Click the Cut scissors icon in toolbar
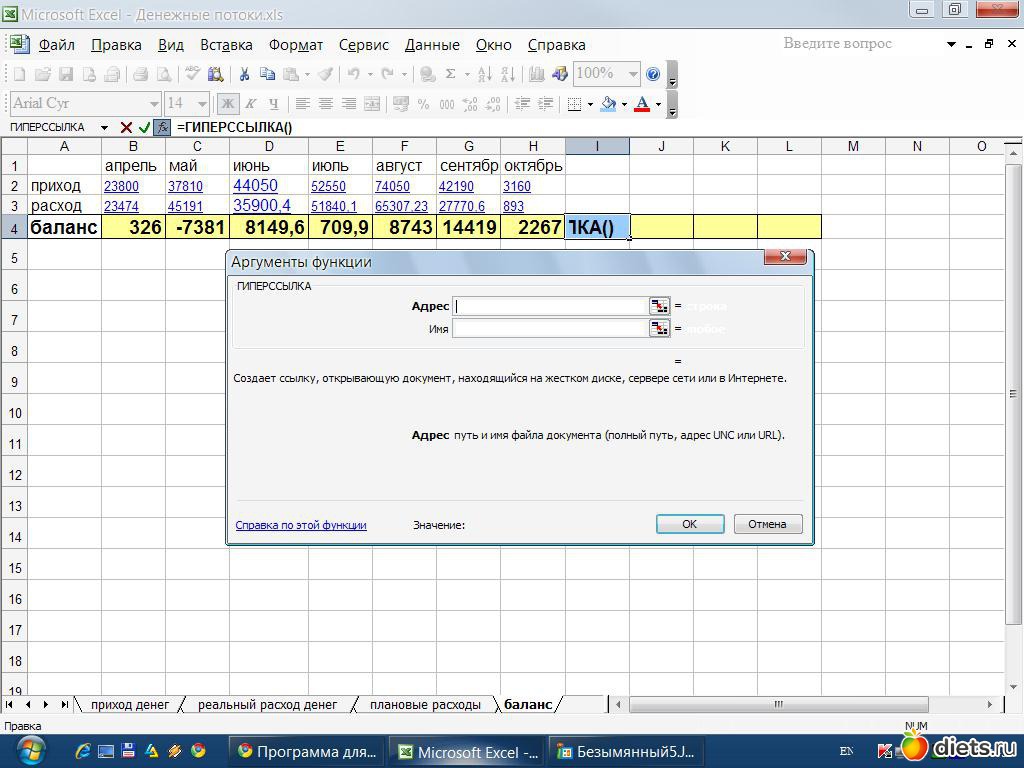The image size is (1024, 768). [243, 74]
